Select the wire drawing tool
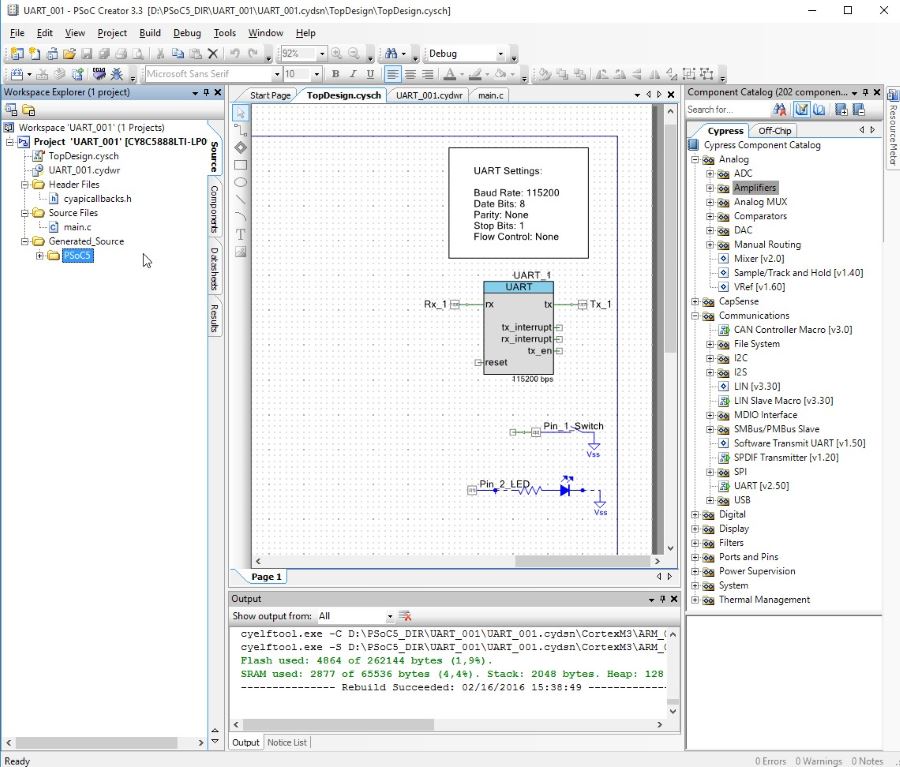The image size is (900, 767). pyautogui.click(x=240, y=130)
